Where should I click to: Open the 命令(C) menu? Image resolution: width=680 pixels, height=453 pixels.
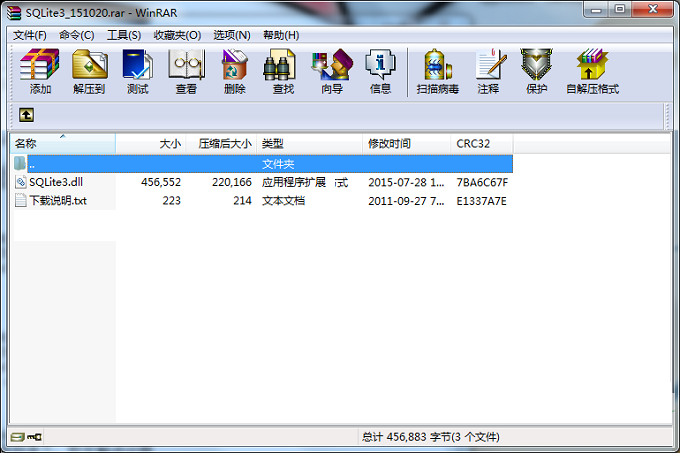tap(77, 35)
